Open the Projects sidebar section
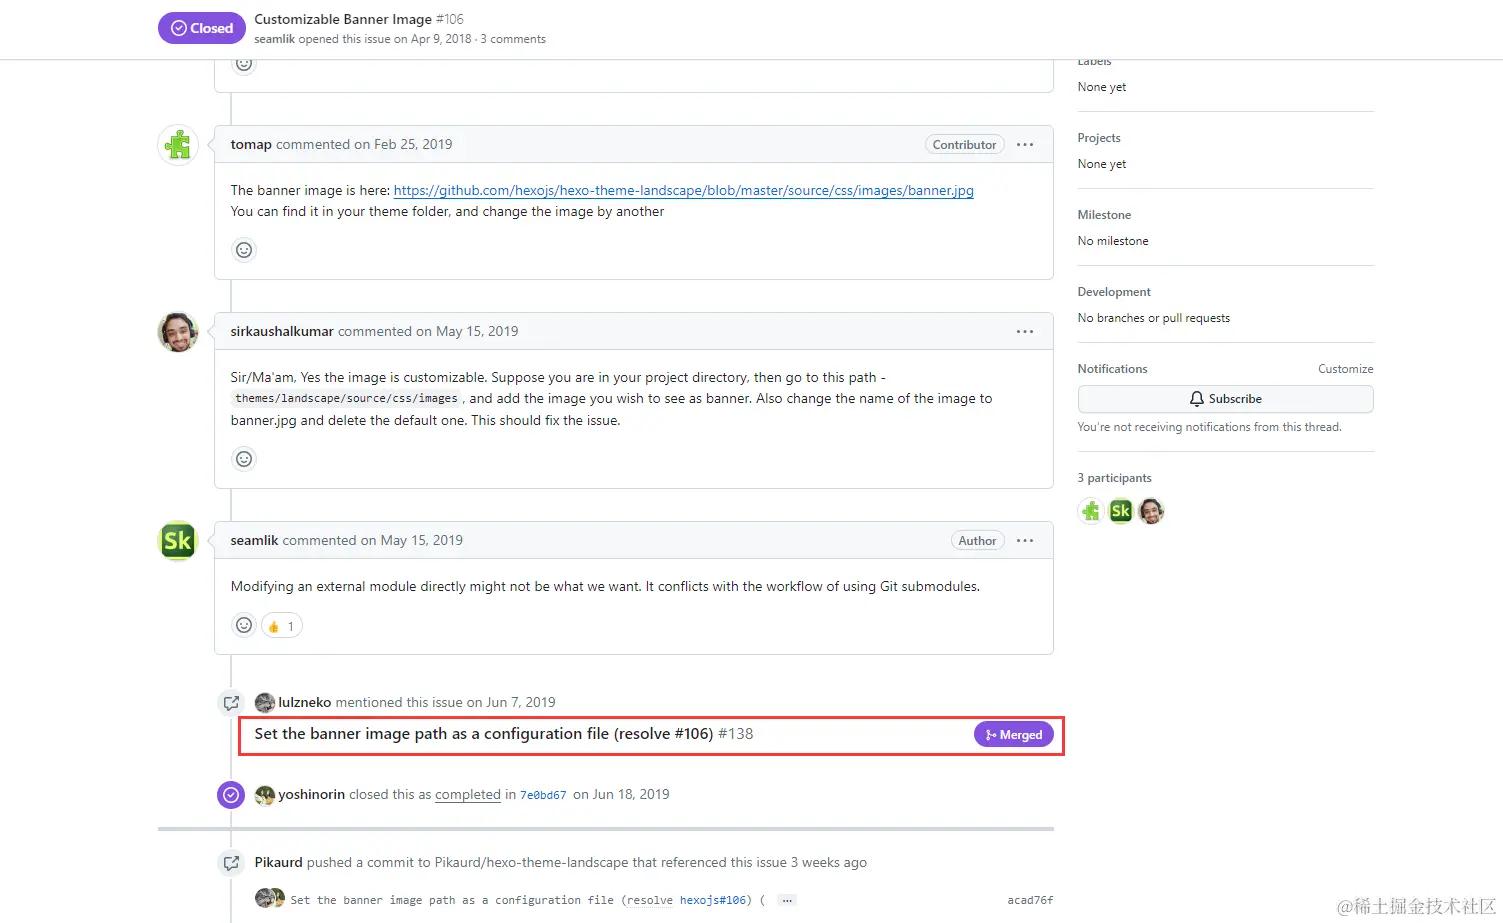The image size is (1503, 923). pyautogui.click(x=1099, y=138)
